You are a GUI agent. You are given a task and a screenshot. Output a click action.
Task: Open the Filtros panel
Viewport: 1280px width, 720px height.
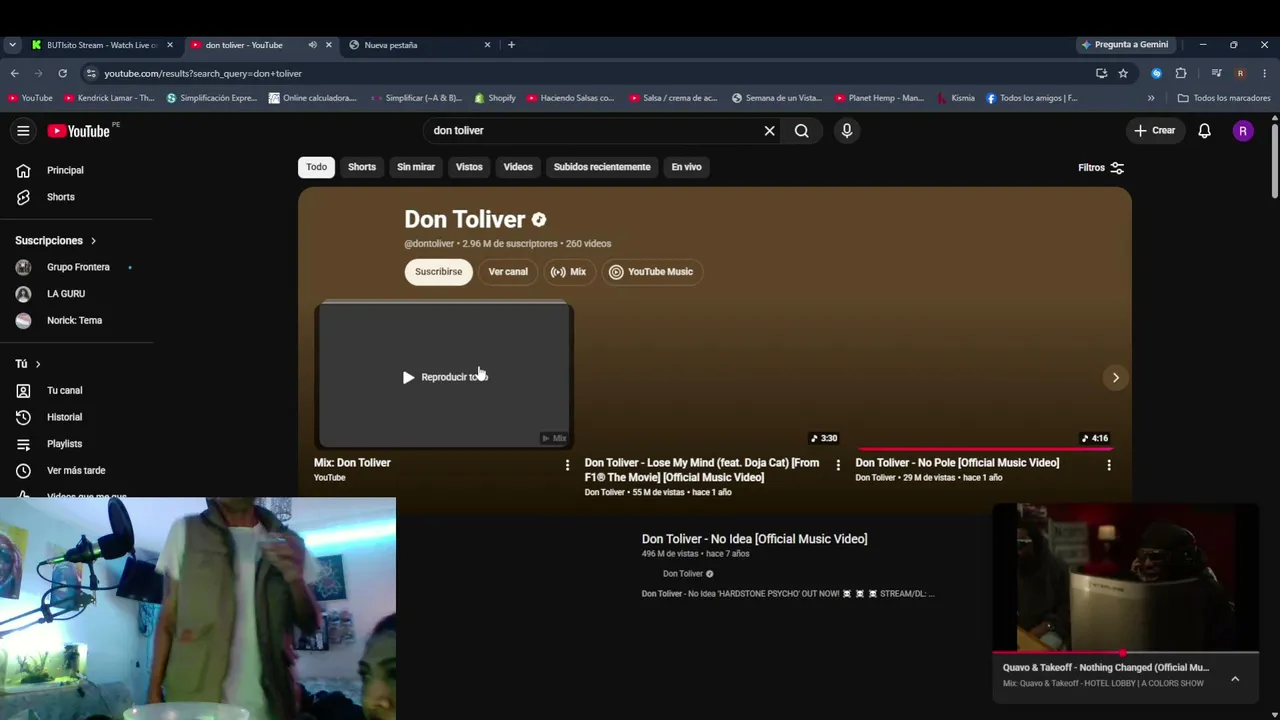1101,168
